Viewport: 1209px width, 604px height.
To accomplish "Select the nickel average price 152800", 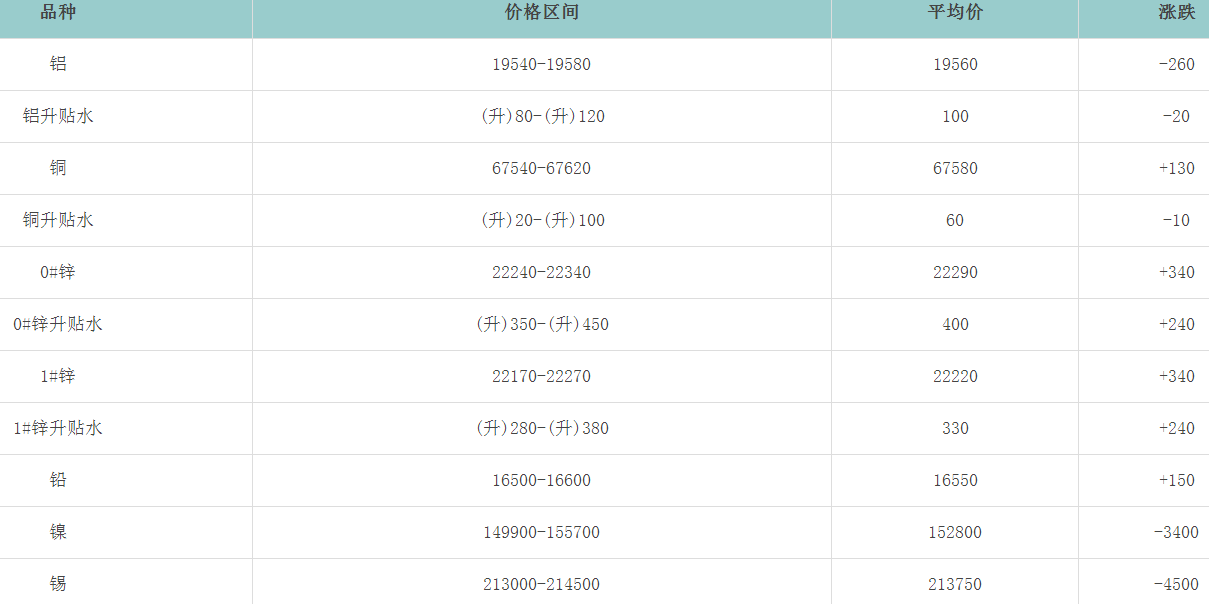I will pyautogui.click(x=955, y=532).
